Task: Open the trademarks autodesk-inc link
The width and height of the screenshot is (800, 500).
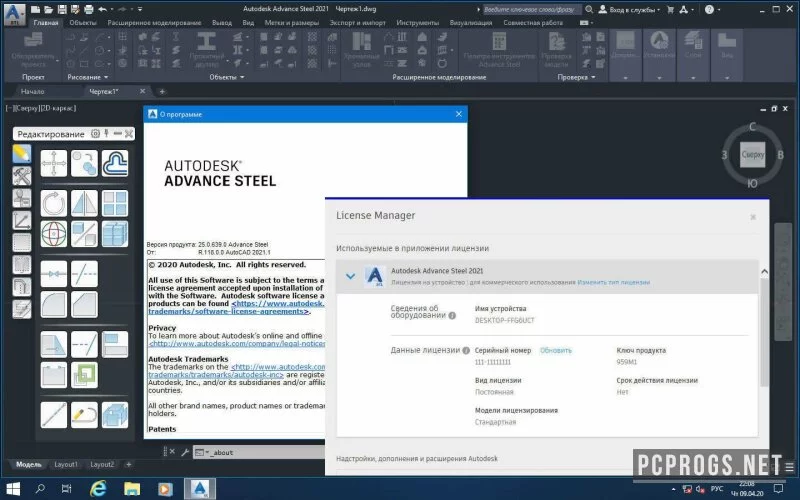Action: pyautogui.click(x=216, y=374)
